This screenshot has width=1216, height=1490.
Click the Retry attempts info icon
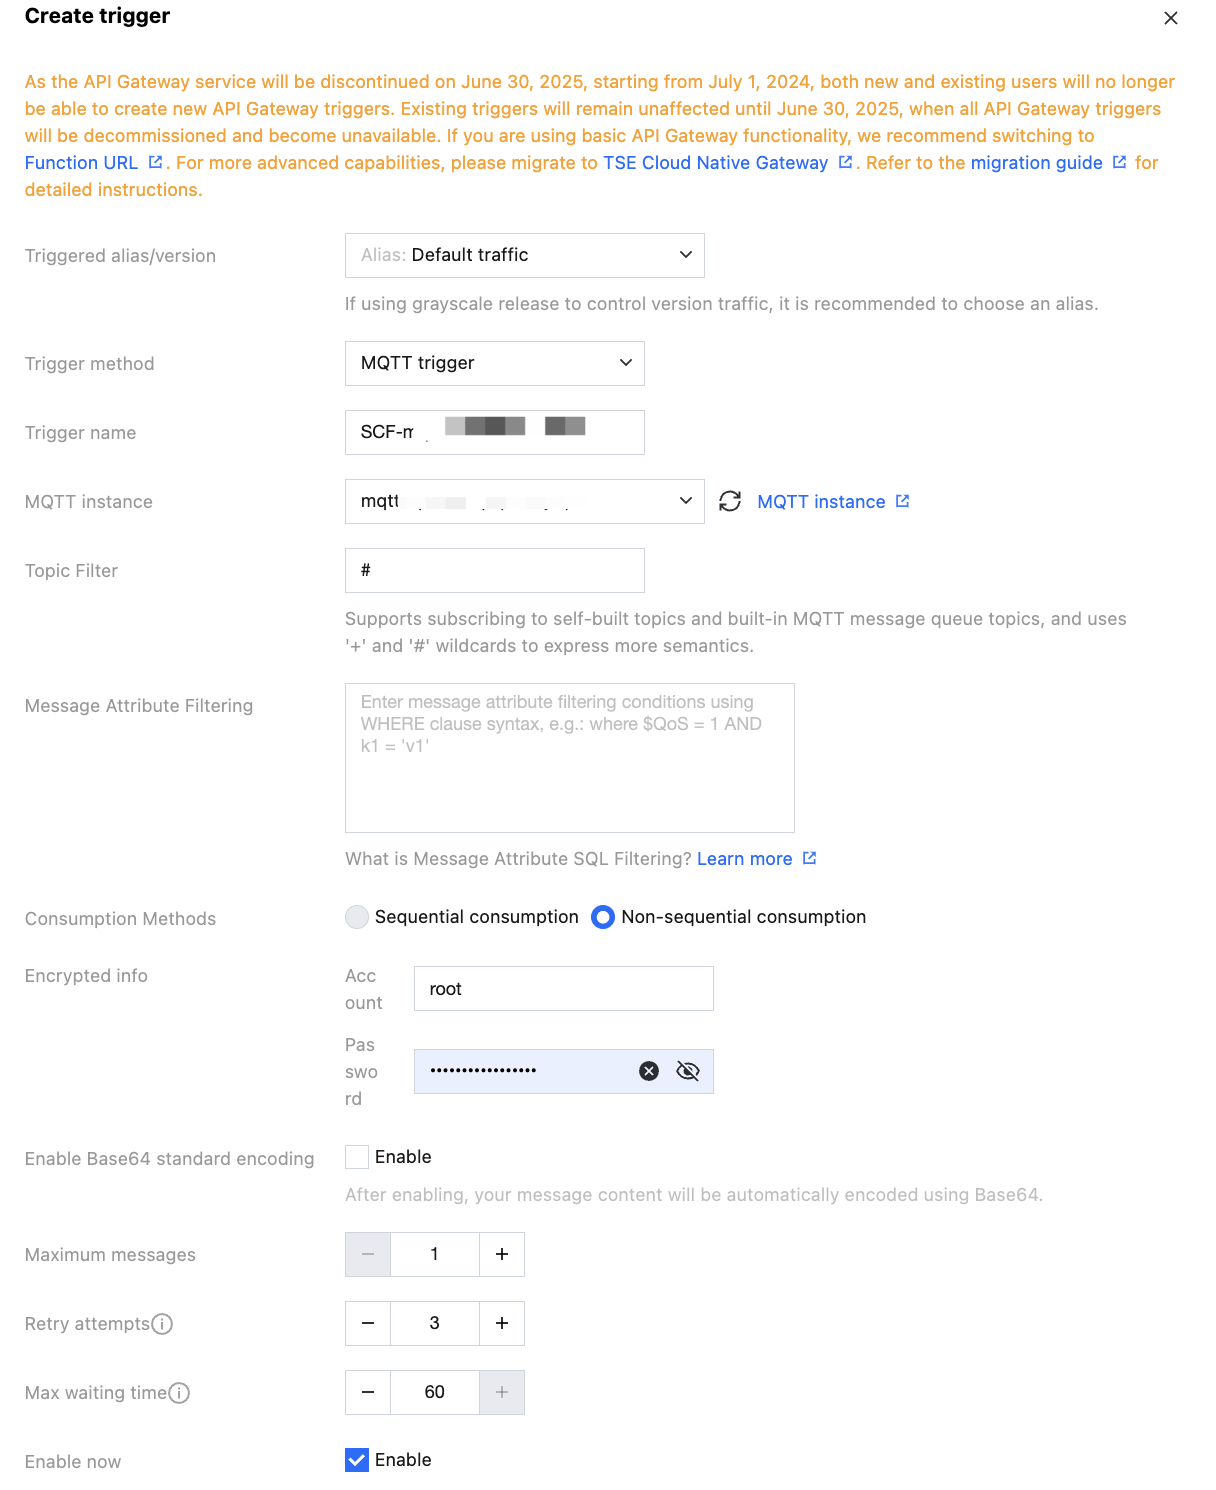(162, 1324)
